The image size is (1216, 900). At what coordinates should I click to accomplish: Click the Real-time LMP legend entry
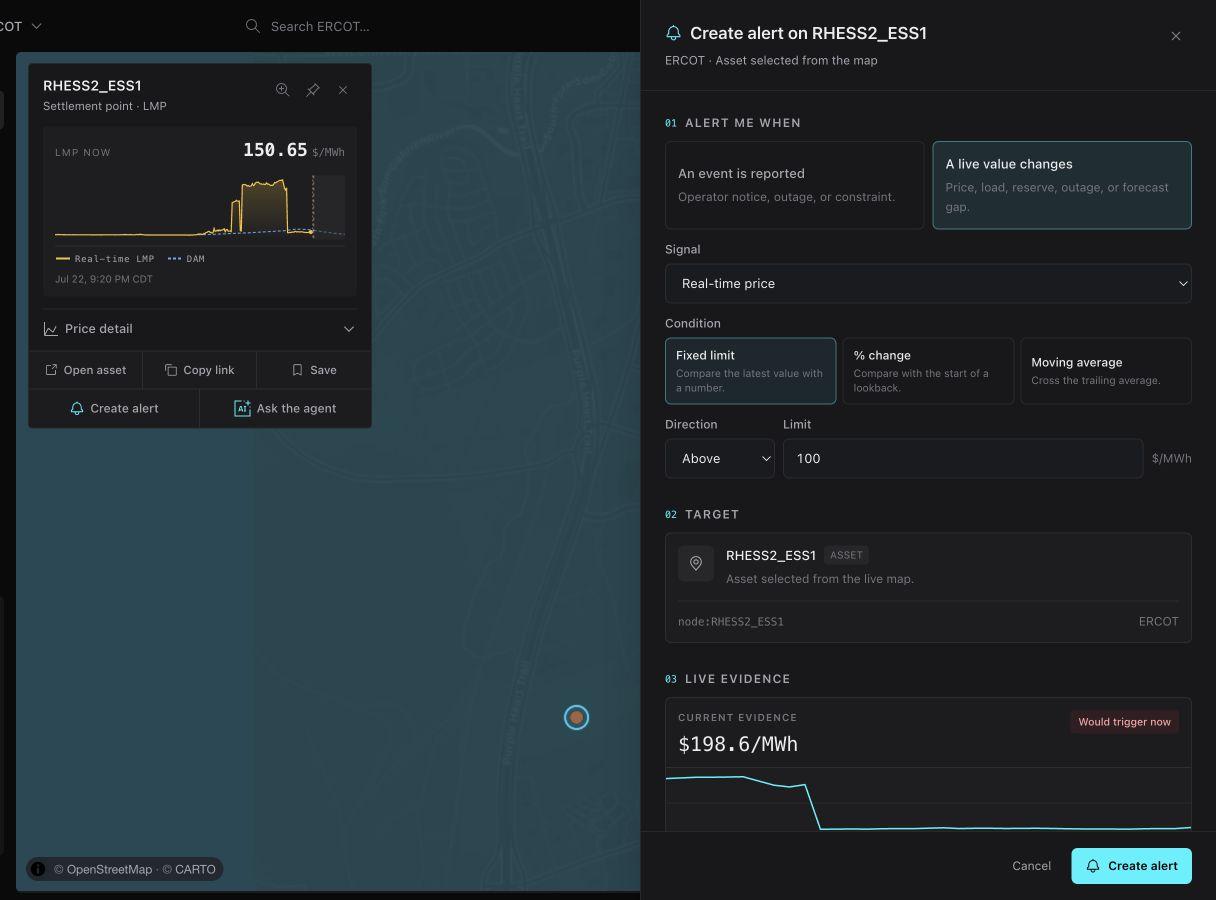[x=105, y=259]
